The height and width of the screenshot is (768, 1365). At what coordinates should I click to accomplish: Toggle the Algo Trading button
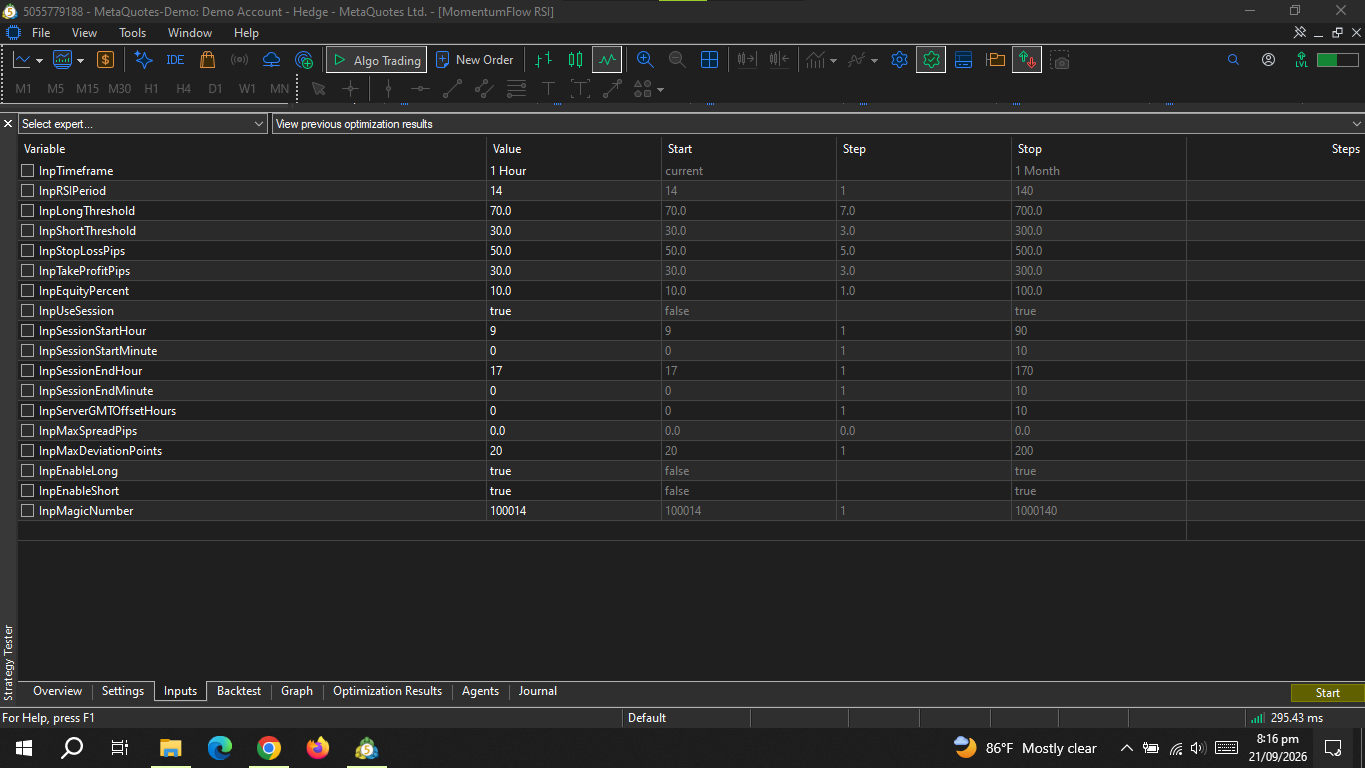pyautogui.click(x=377, y=60)
